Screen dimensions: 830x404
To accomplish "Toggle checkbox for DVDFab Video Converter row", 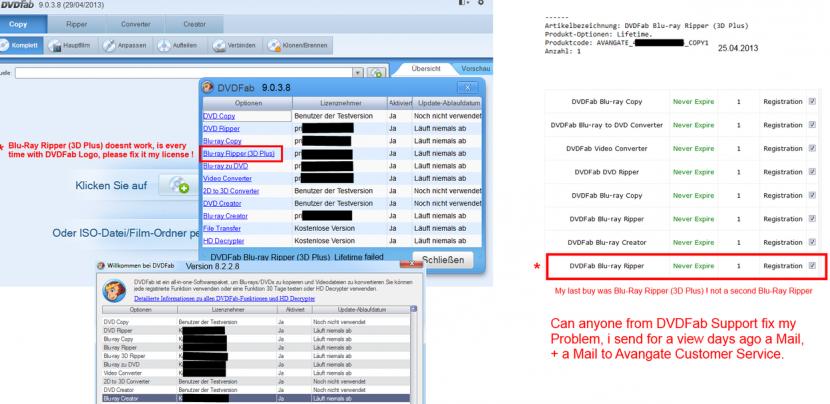I will 812,148.
